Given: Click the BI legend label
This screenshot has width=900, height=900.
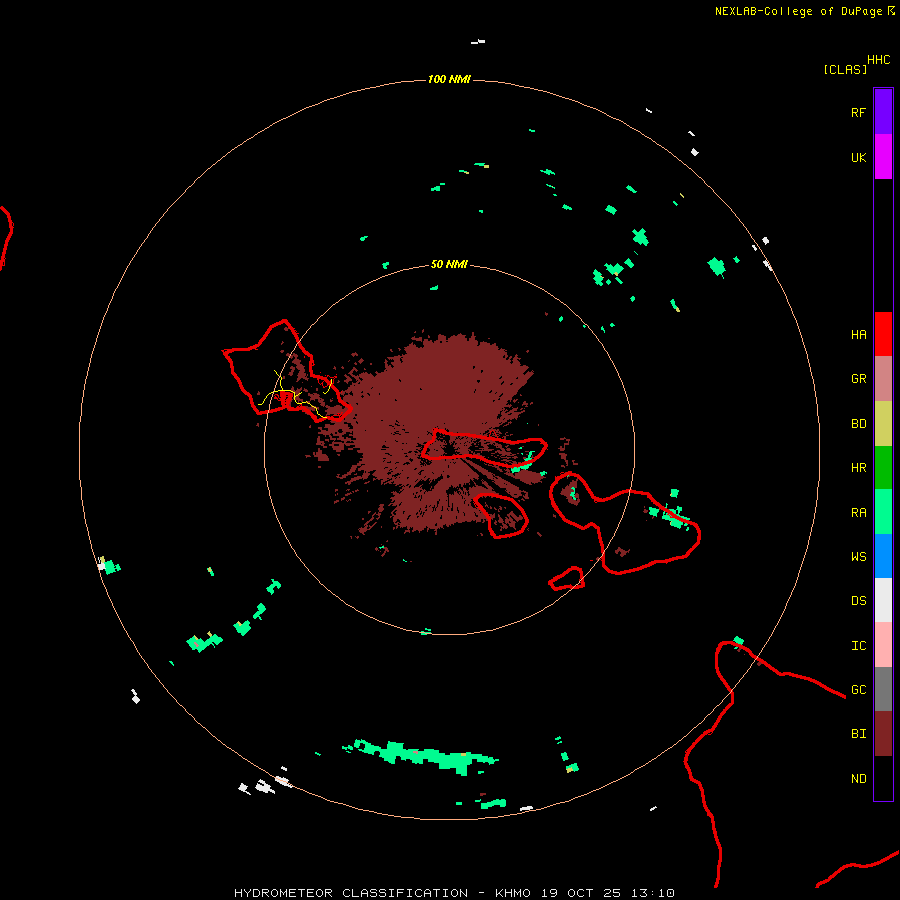Looking at the screenshot, I should pos(858,734).
